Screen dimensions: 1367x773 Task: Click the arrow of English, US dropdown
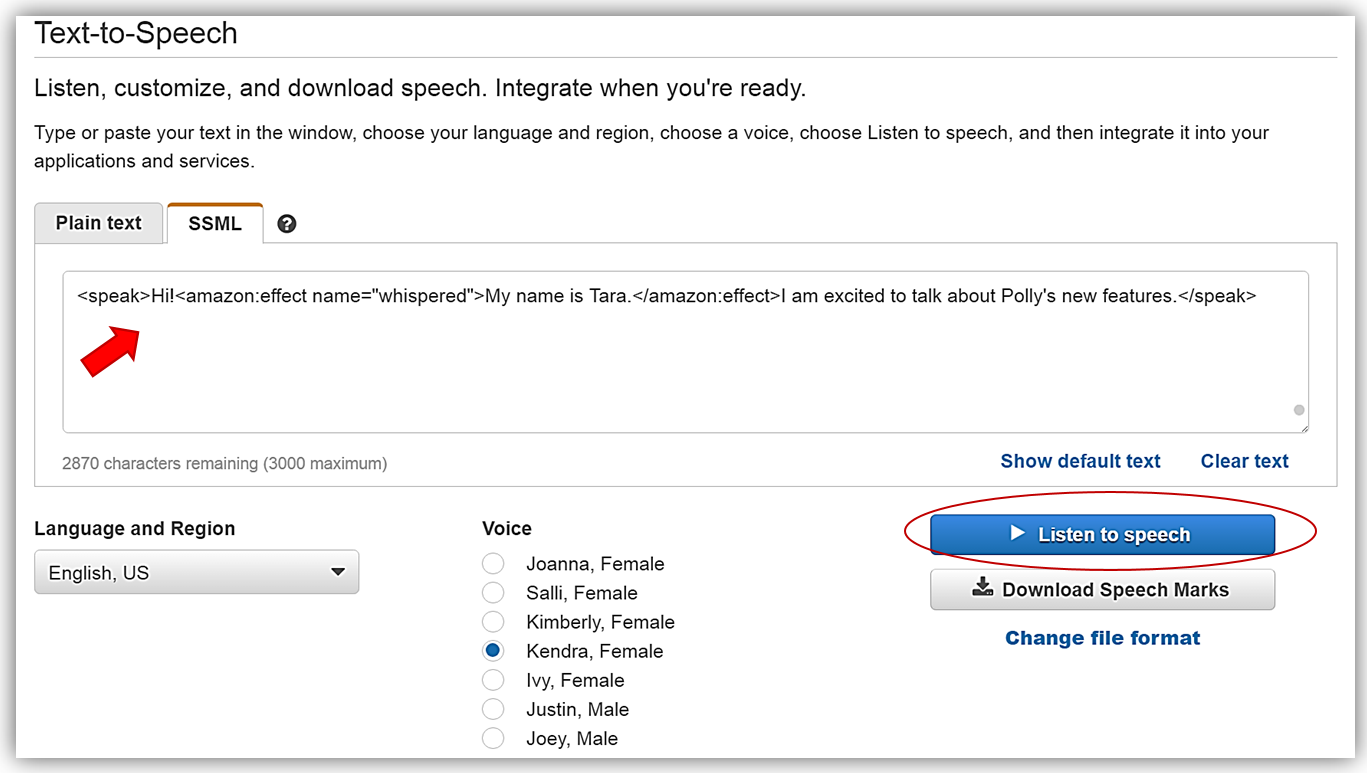coord(338,573)
